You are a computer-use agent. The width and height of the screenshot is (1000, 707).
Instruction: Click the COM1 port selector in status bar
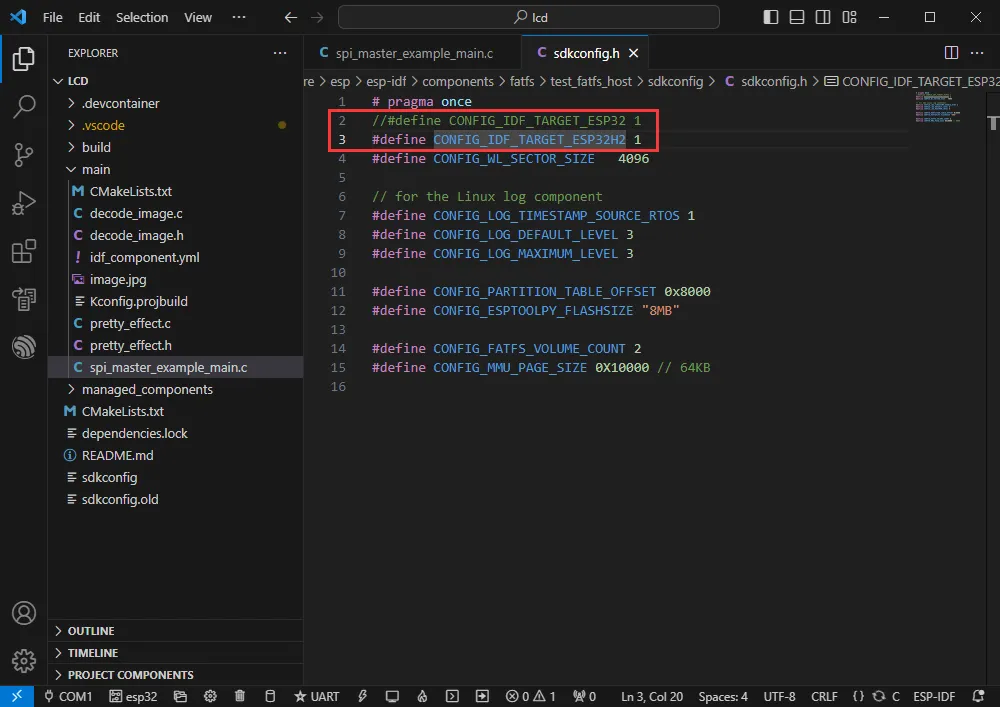(x=68, y=696)
